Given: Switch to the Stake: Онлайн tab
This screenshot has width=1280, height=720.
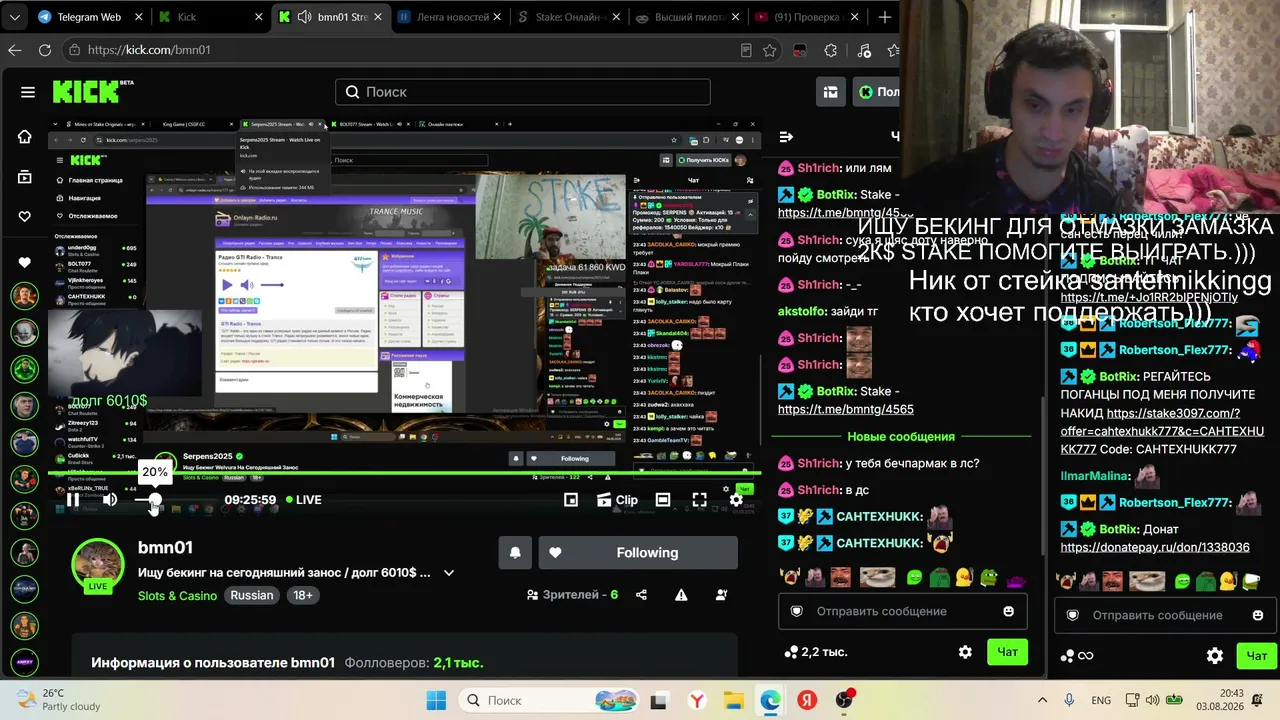Looking at the screenshot, I should [567, 17].
